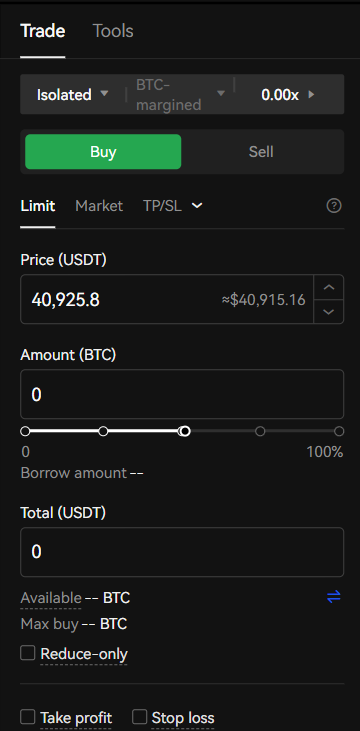Viewport: 360px width, 731px height.
Task: Click the 75% slider marker
Action: [x=260, y=431]
